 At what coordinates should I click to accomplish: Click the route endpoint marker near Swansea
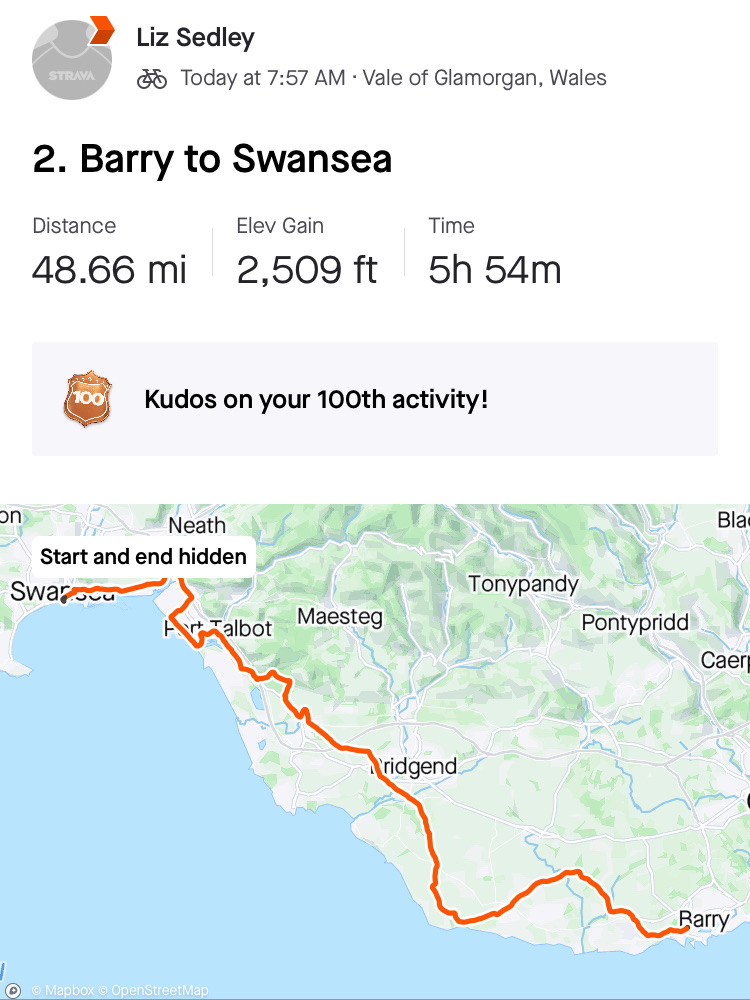click(x=64, y=599)
